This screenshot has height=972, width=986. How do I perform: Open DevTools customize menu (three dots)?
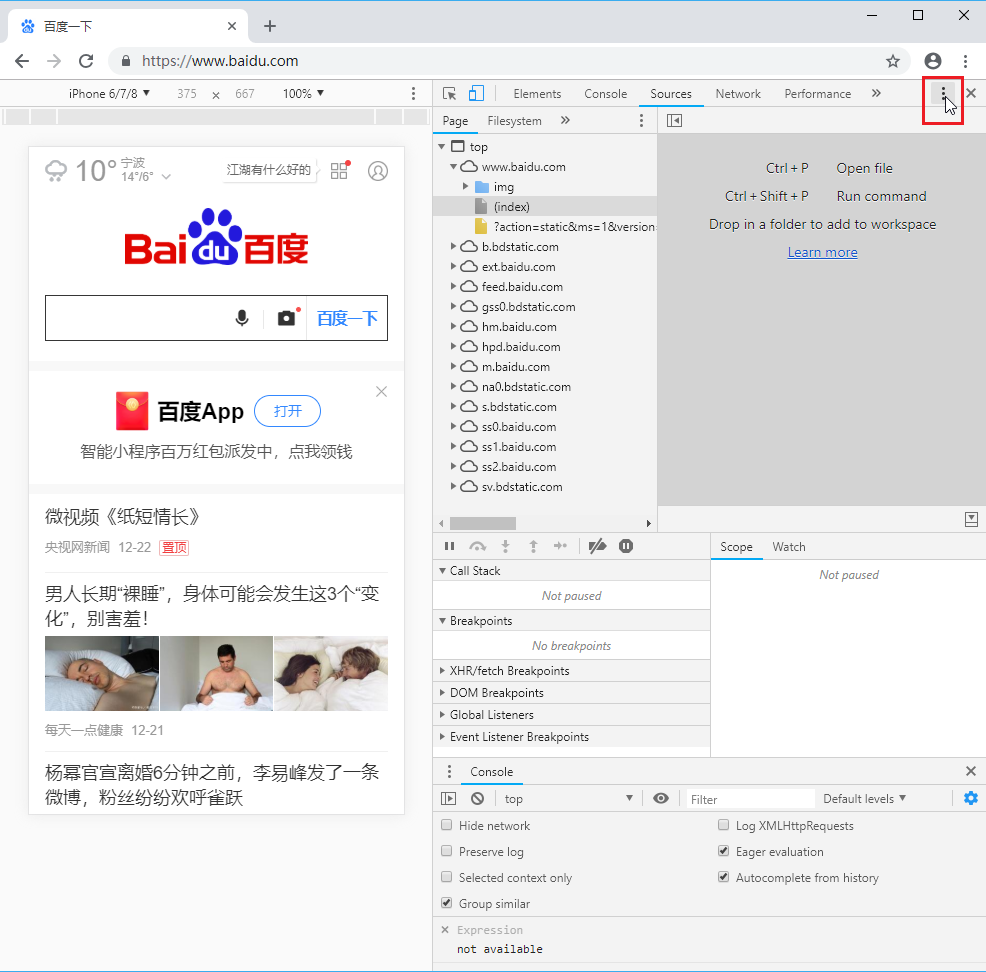[943, 94]
